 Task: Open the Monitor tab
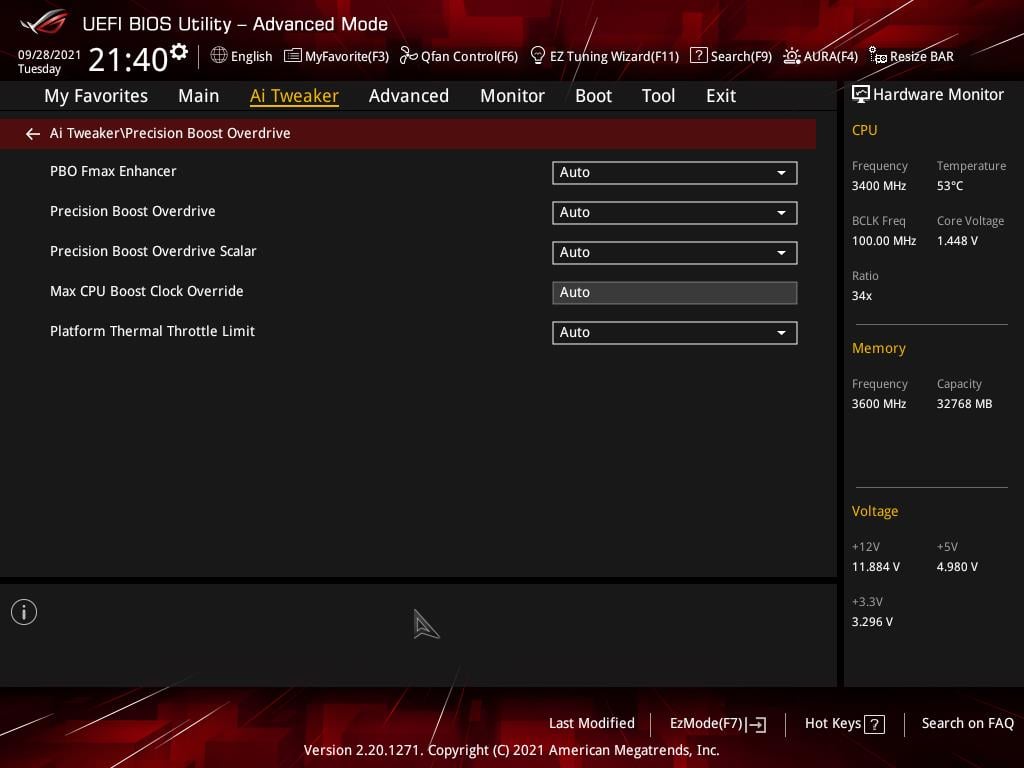click(512, 96)
